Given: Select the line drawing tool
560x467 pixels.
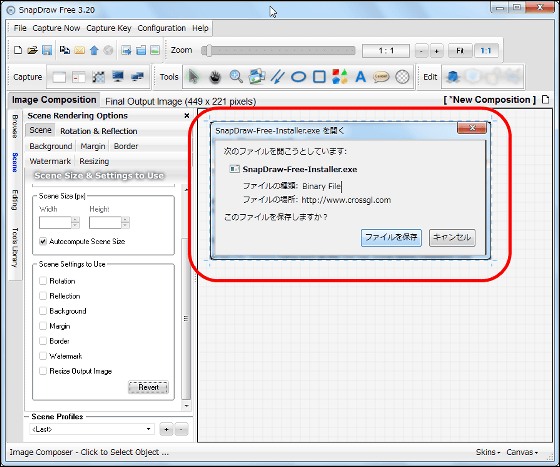Looking at the screenshot, I should click(278, 76).
